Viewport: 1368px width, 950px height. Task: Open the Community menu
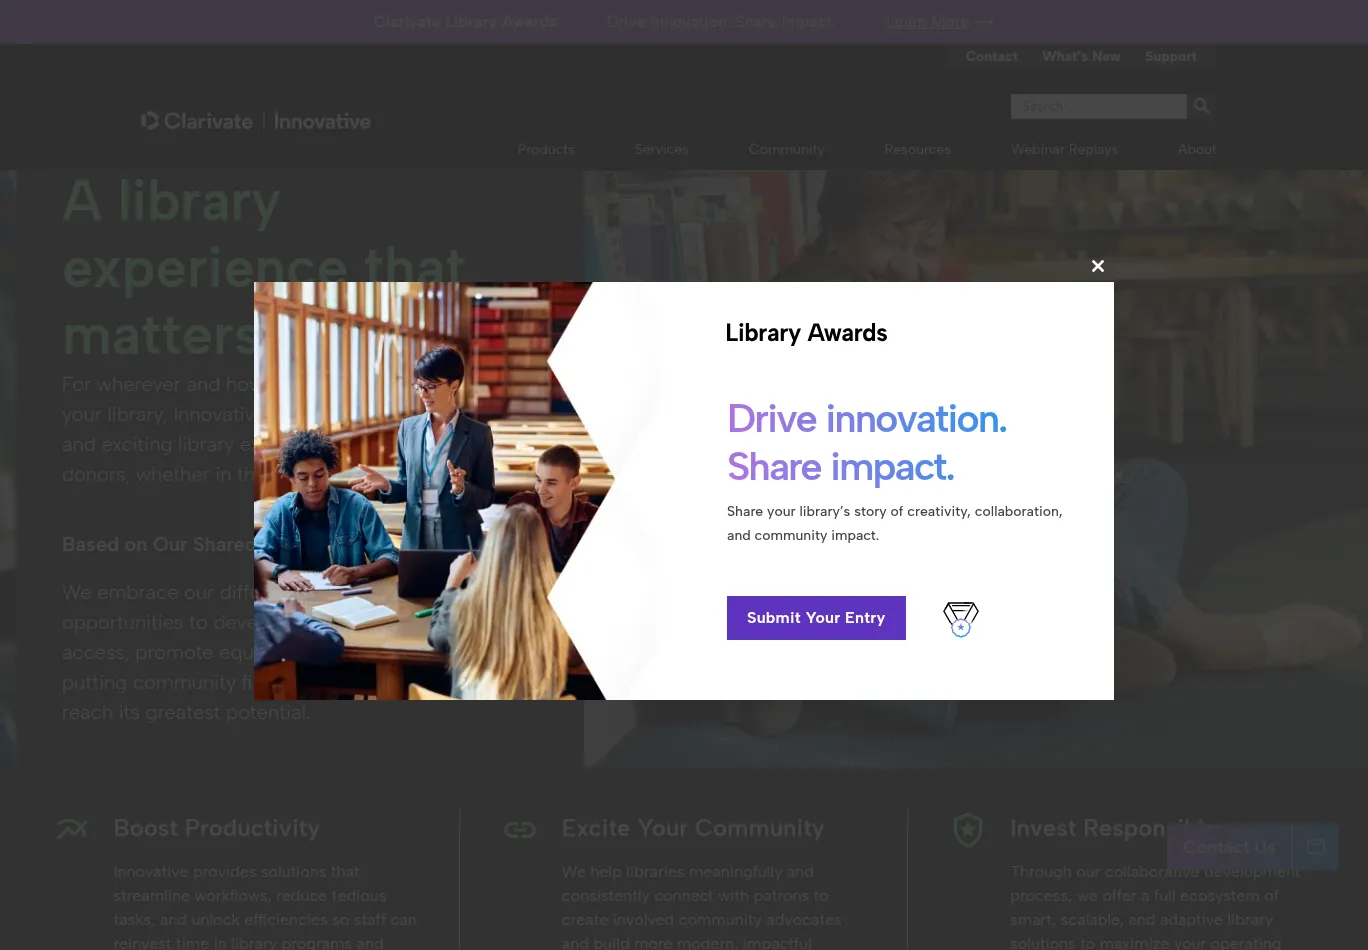(786, 149)
